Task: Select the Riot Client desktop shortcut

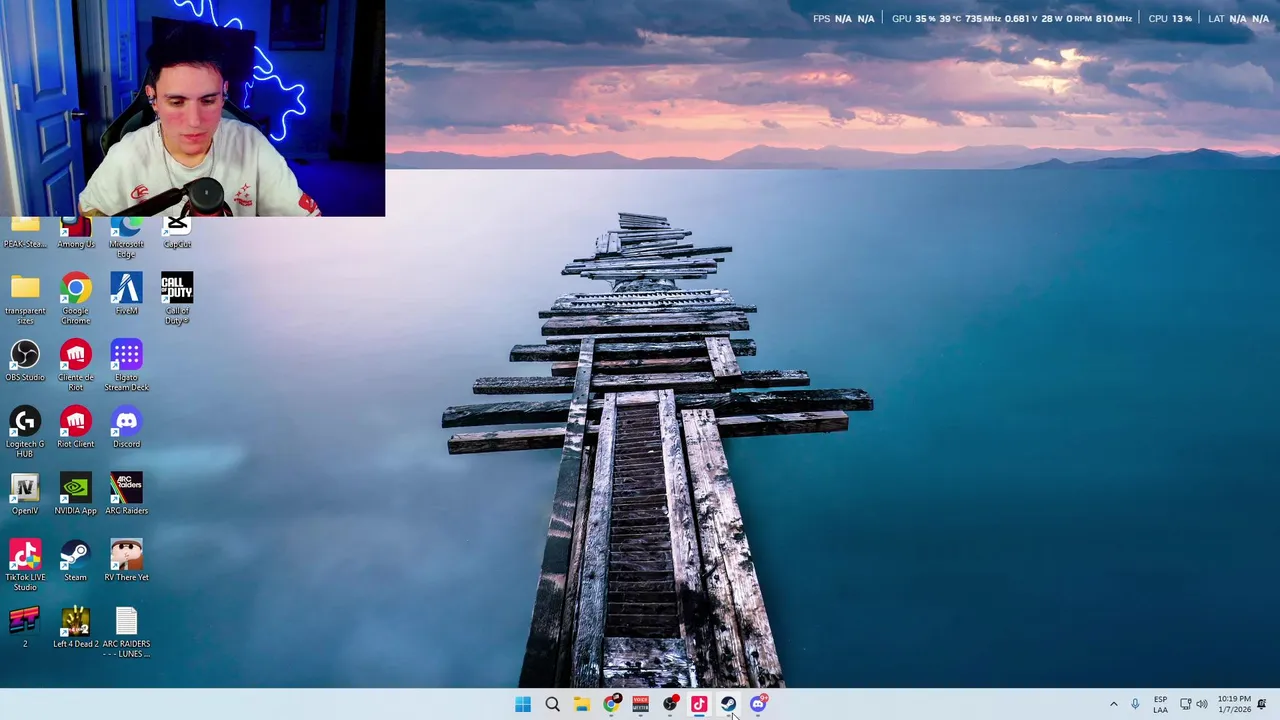Action: [76, 427]
